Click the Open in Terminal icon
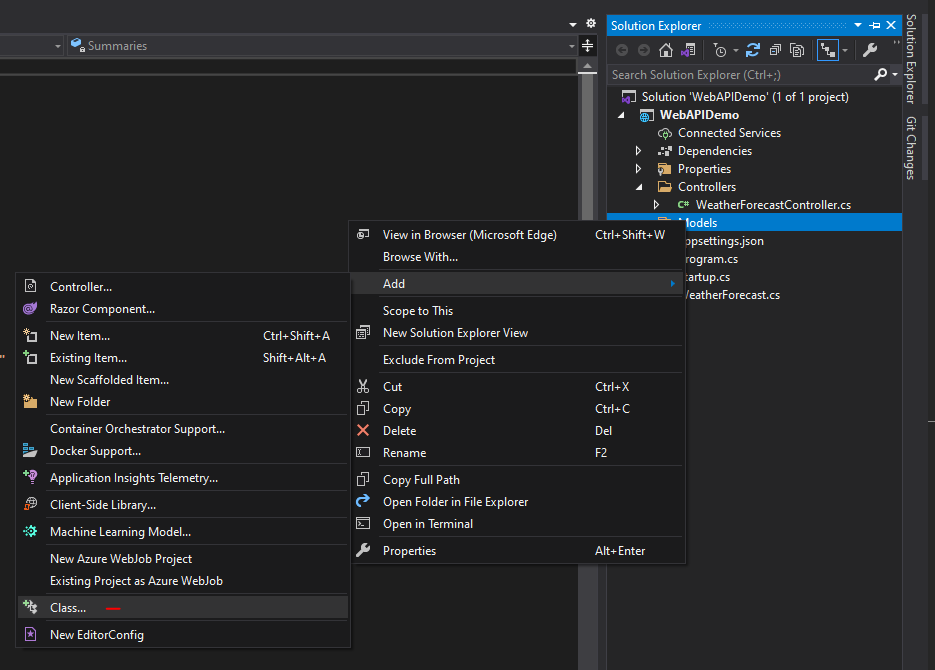935x670 pixels. [363, 523]
